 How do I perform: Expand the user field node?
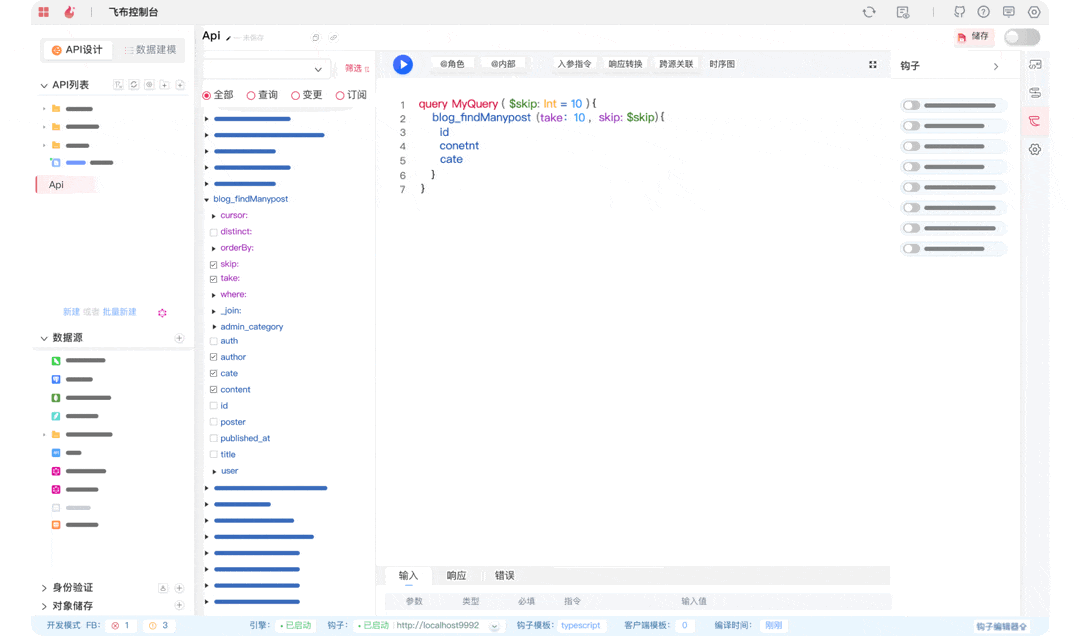pyautogui.click(x=214, y=471)
